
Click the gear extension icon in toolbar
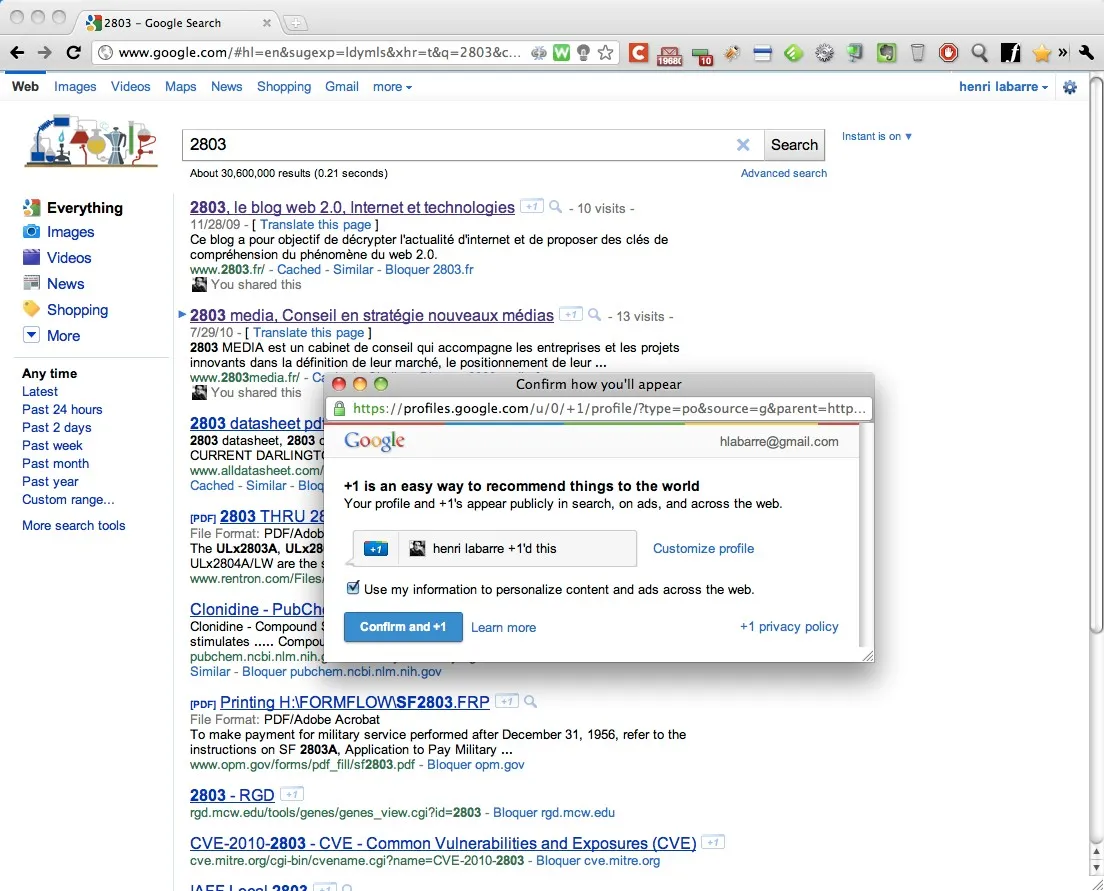pos(824,53)
